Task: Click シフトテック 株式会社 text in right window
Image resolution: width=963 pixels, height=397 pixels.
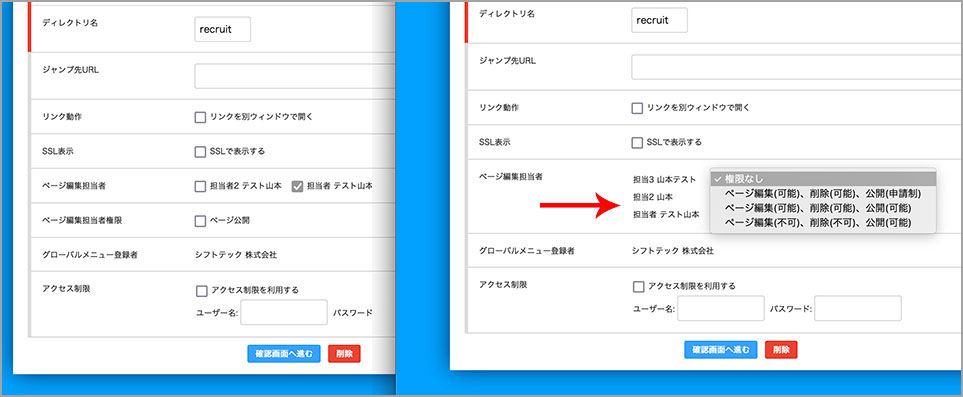Action: tap(673, 251)
